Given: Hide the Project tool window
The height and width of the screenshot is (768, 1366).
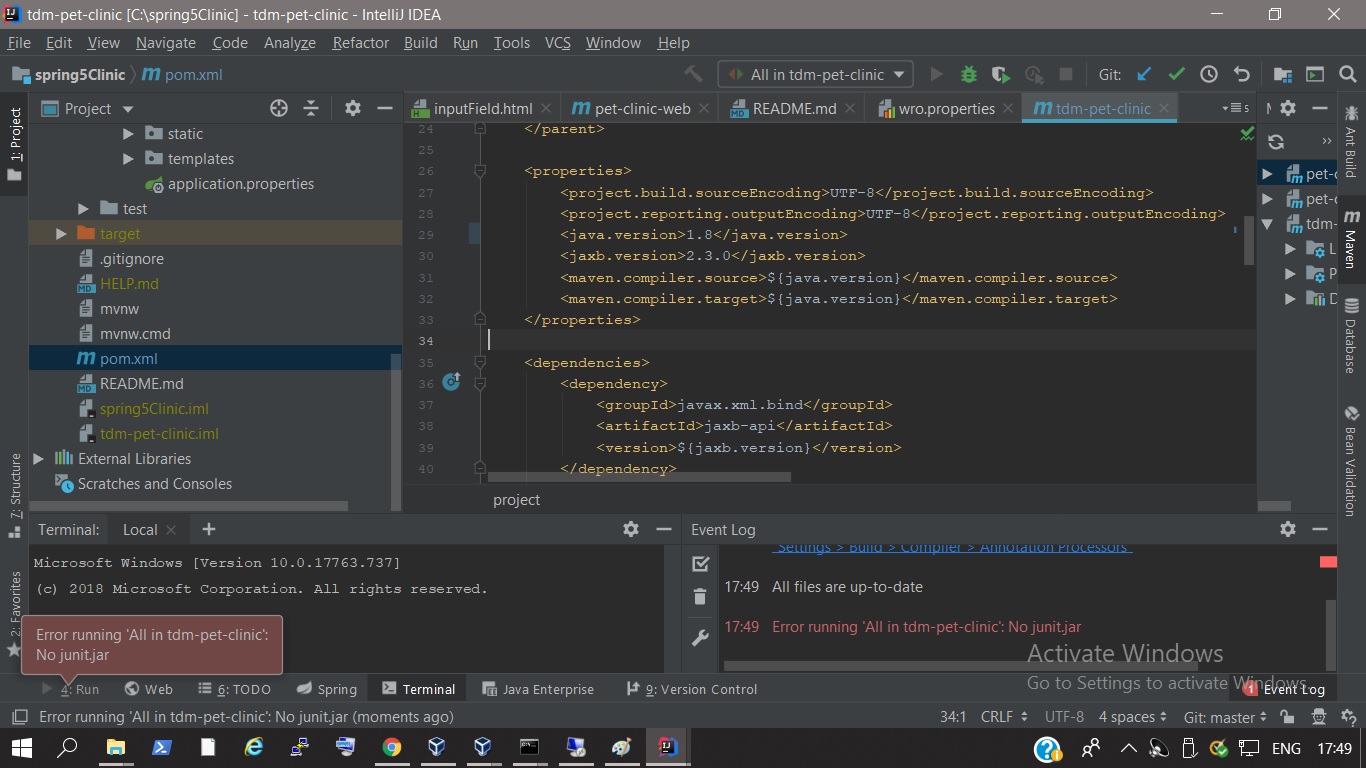Looking at the screenshot, I should [x=385, y=108].
